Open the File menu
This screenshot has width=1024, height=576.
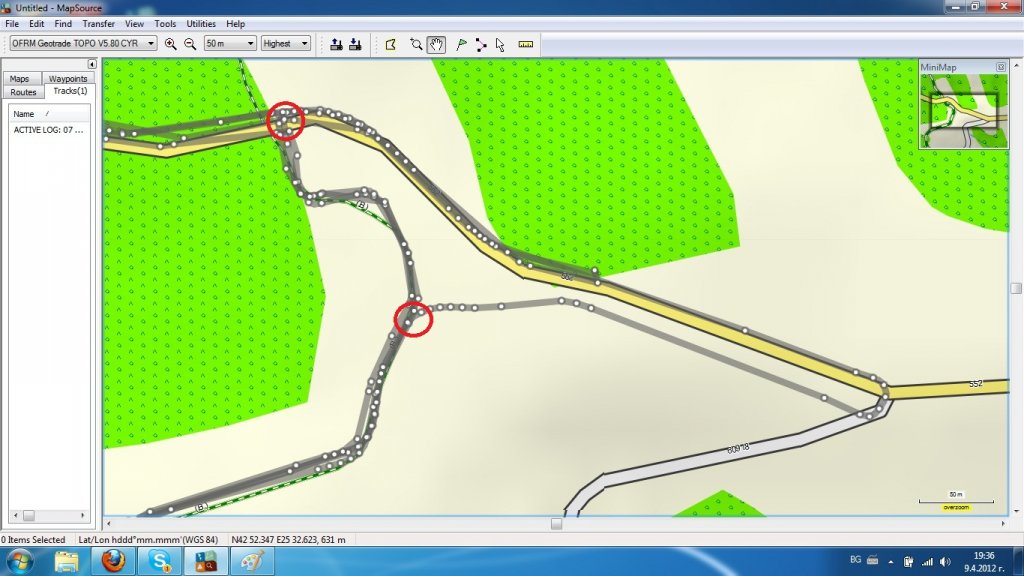(x=12, y=24)
